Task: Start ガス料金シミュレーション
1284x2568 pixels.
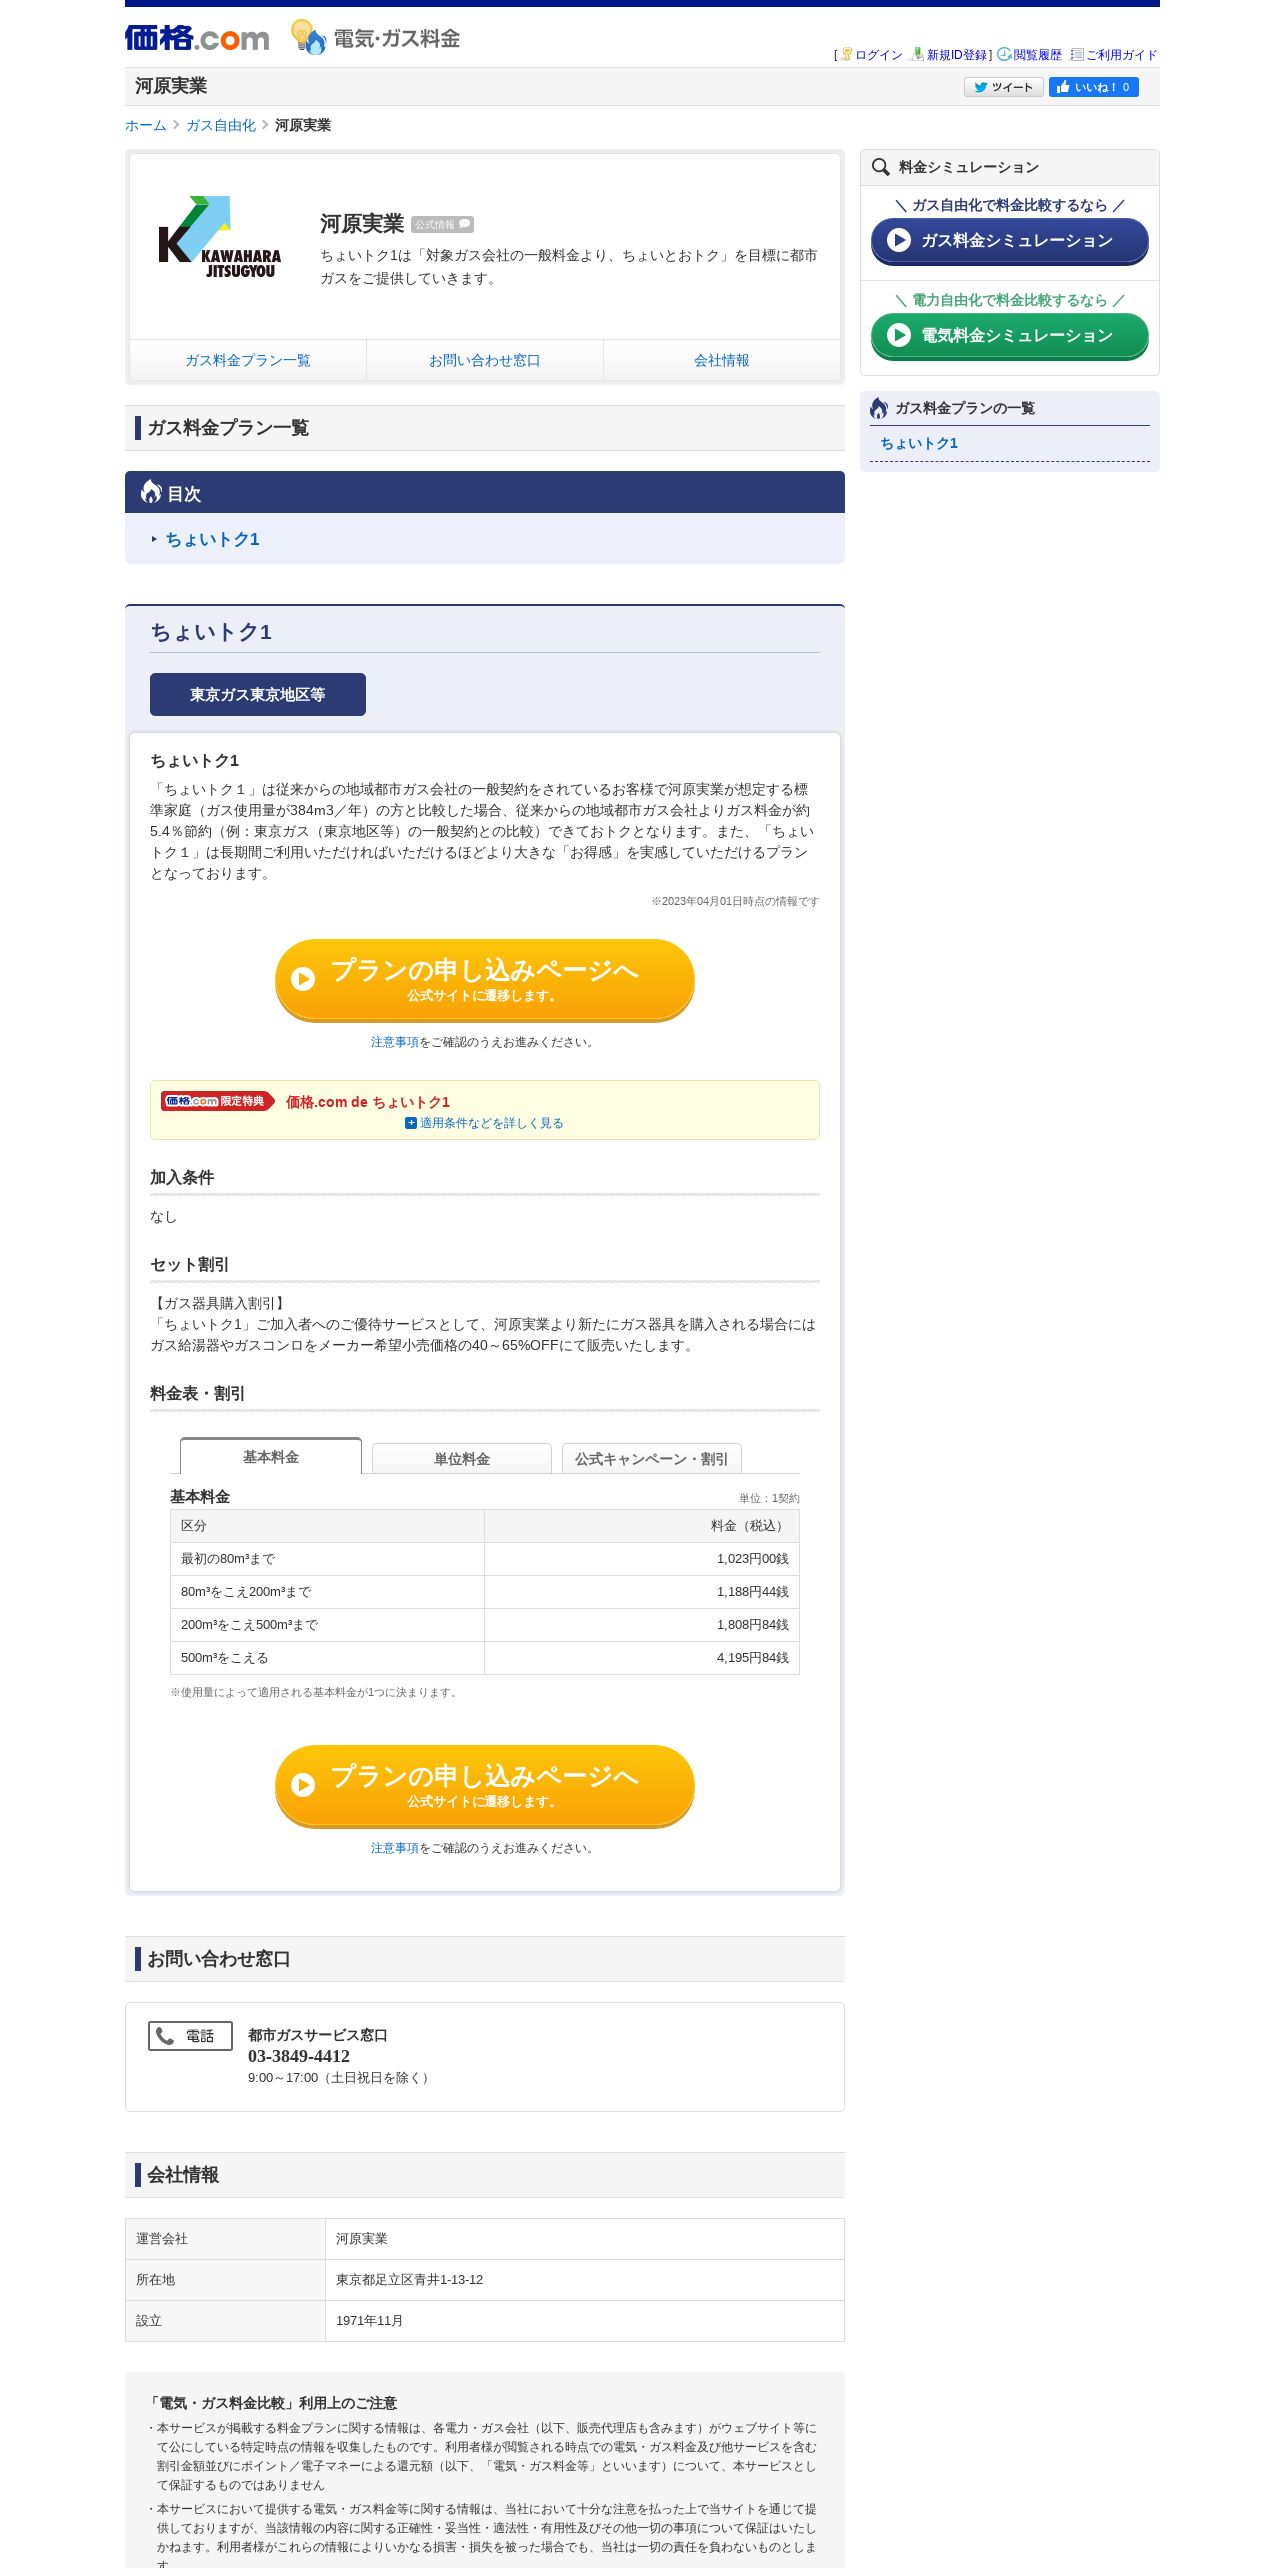Action: point(1009,241)
